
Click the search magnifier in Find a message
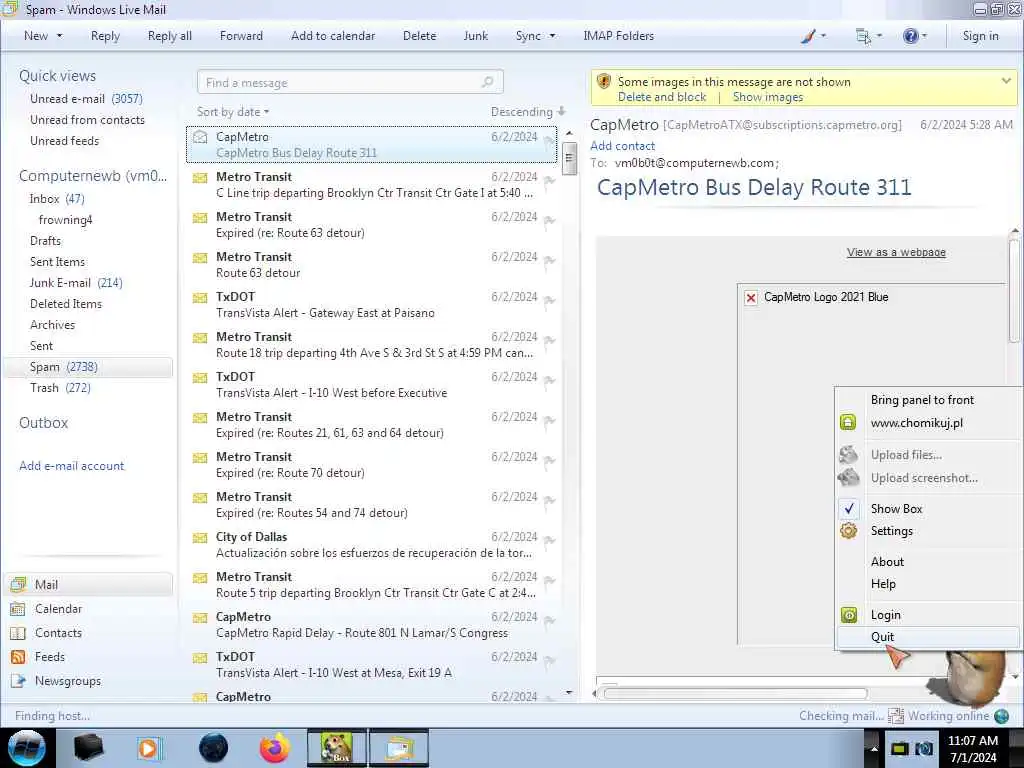pyautogui.click(x=487, y=82)
